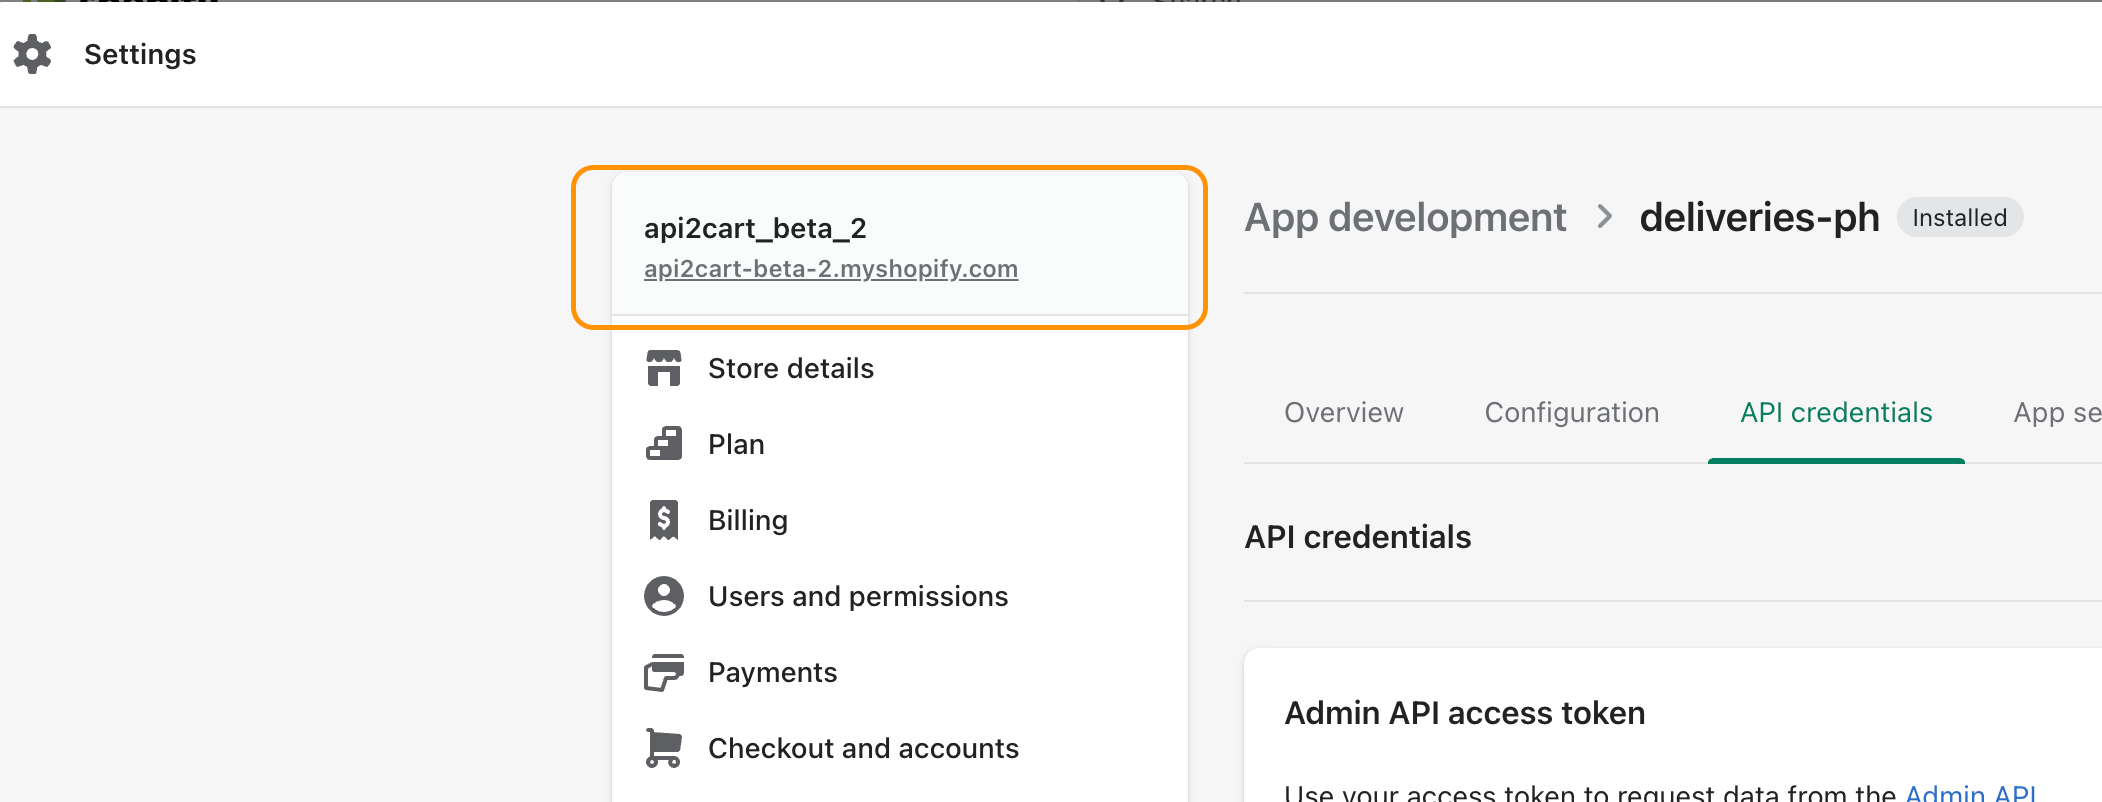Click the Billing receipt icon

664,520
